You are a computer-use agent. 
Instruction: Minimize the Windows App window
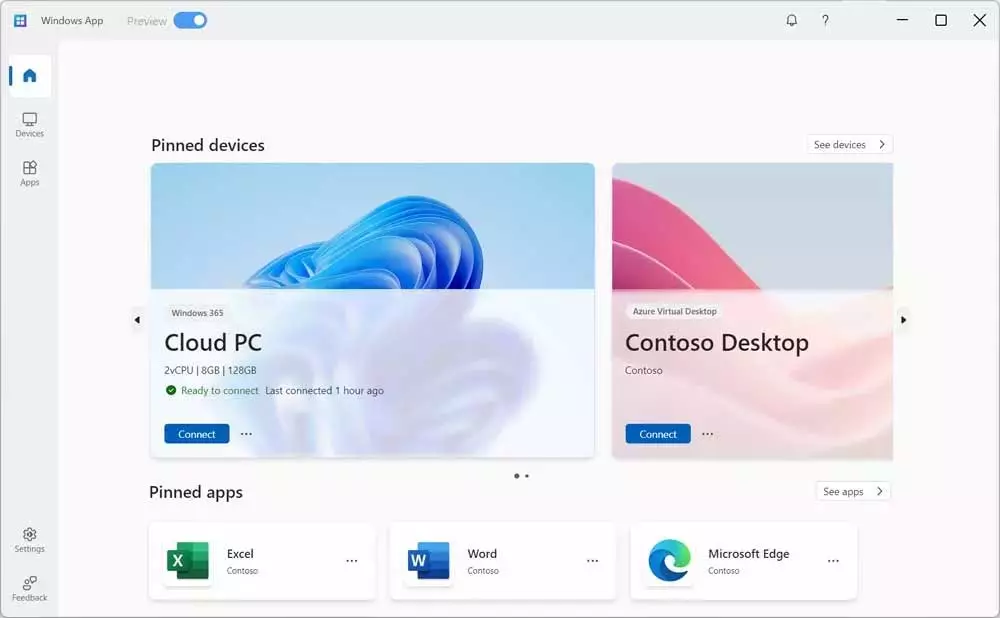click(x=902, y=20)
